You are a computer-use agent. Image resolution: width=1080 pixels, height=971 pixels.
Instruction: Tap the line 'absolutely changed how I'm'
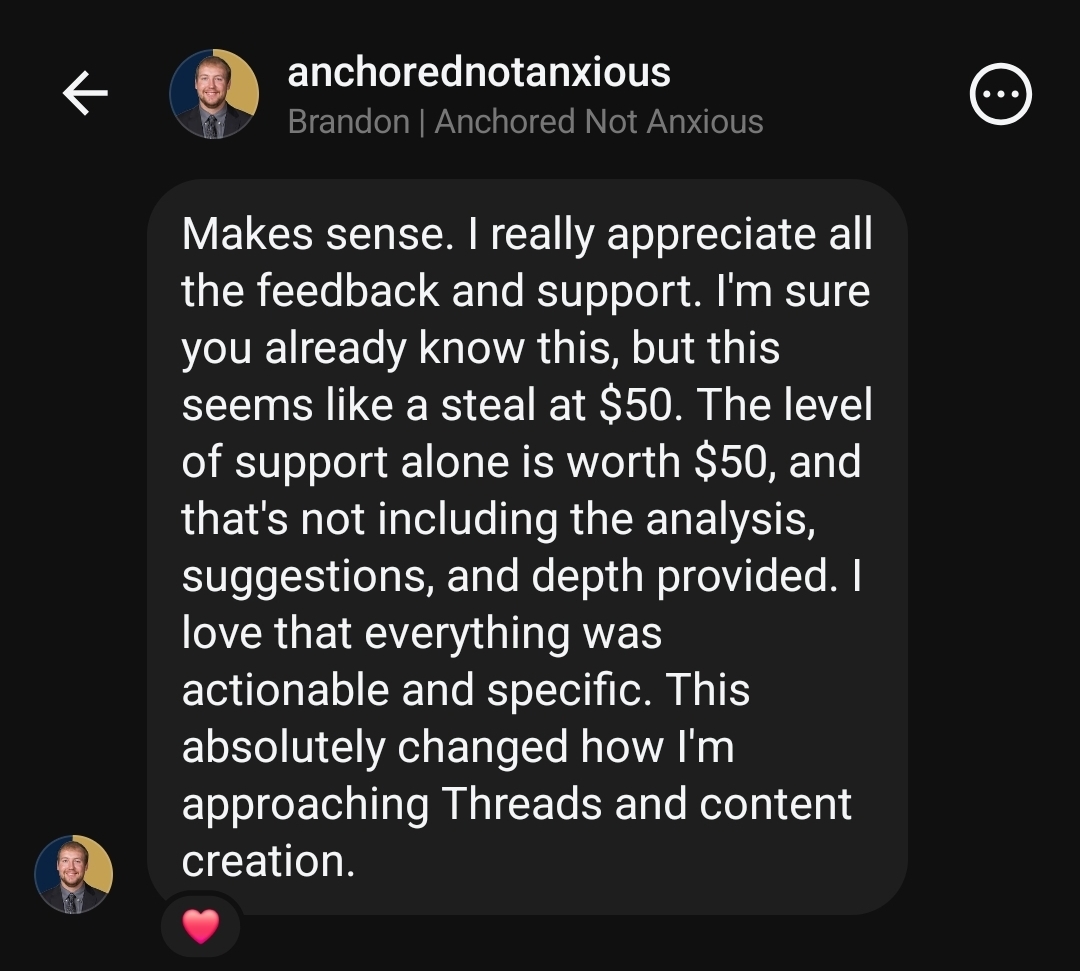point(458,747)
